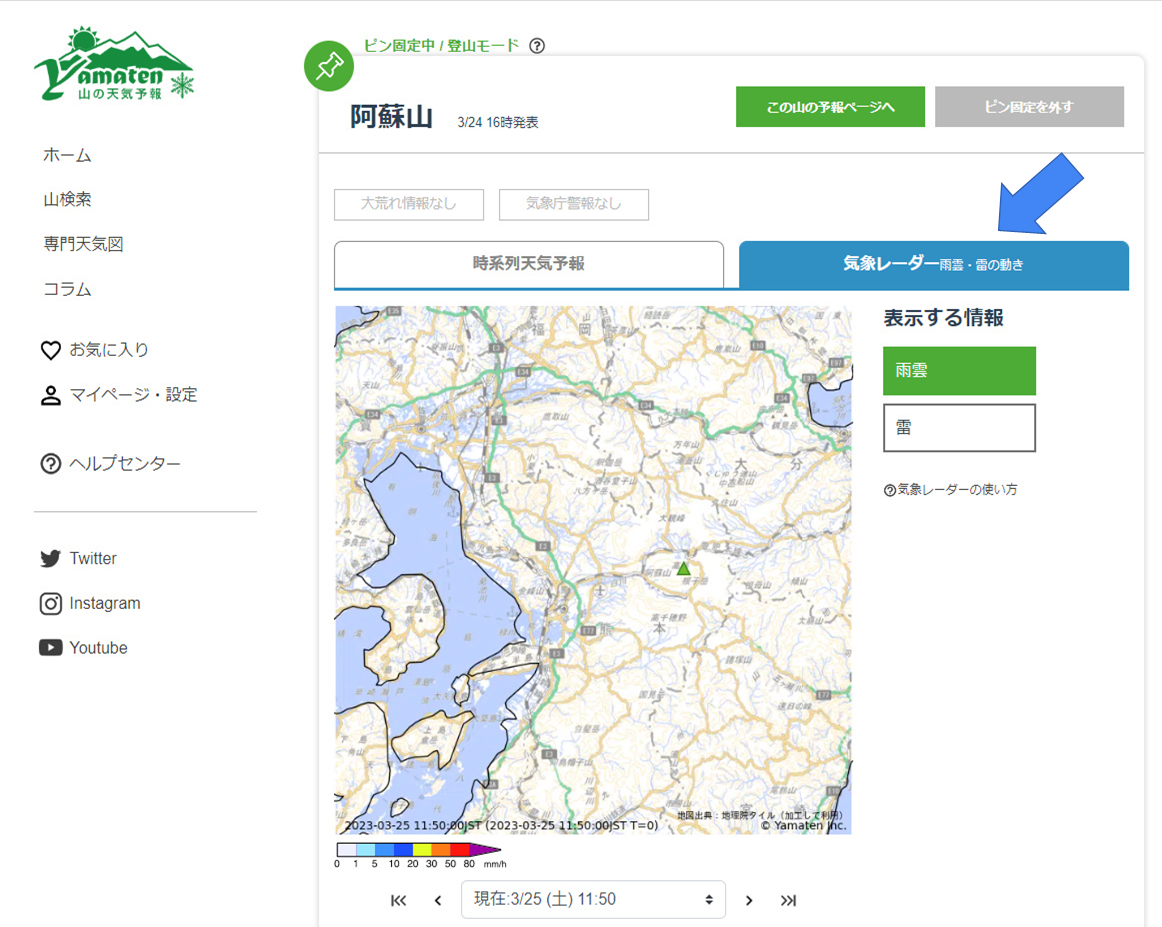Jump to first radar frame
The image size is (1162, 927).
click(x=399, y=900)
